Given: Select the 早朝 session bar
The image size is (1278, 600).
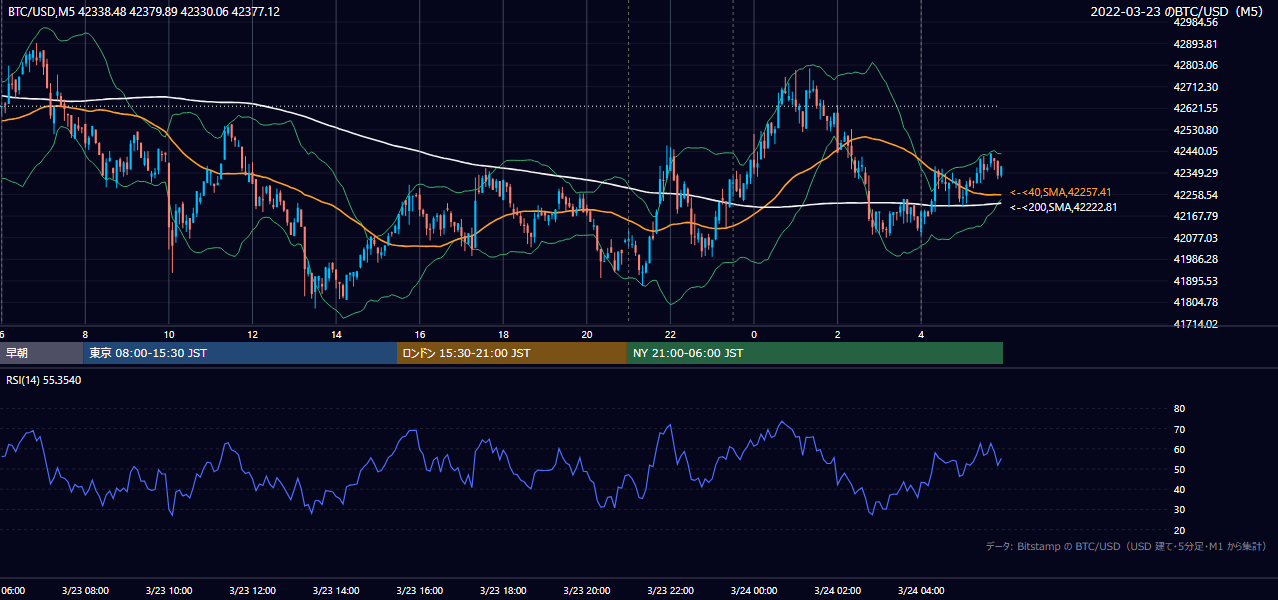Looking at the screenshot, I should click(x=40, y=353).
